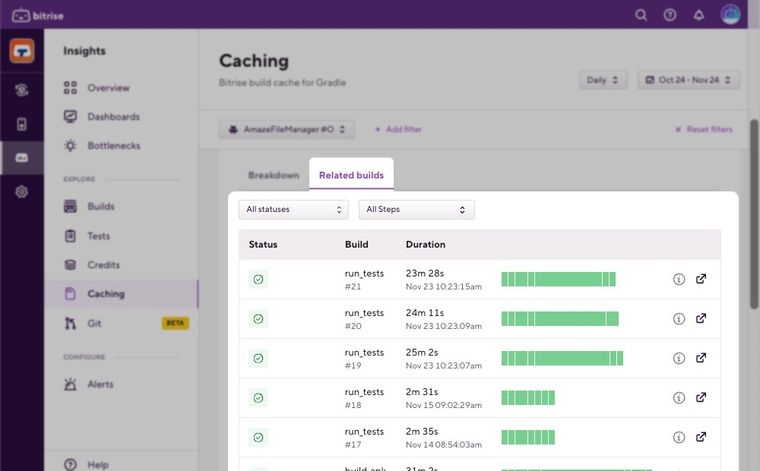The height and width of the screenshot is (471, 760).
Task: Show info for run_tests #20
Action: tap(679, 319)
